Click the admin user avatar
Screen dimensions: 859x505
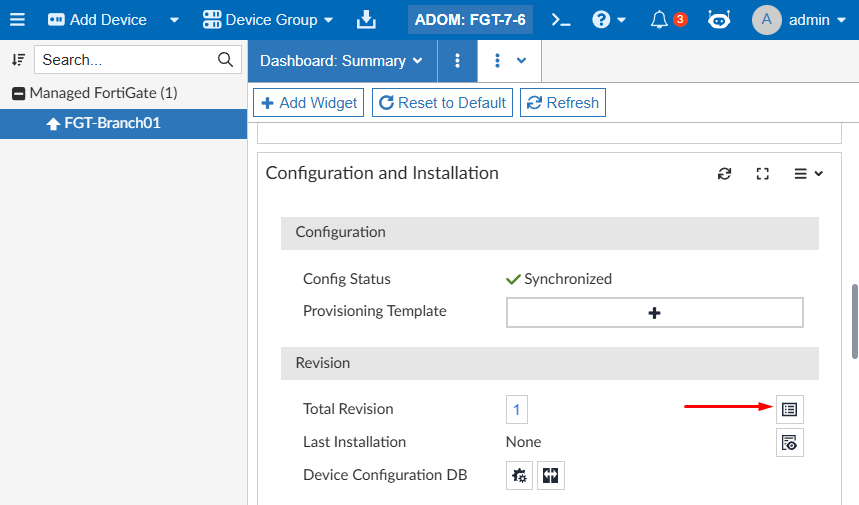(766, 20)
